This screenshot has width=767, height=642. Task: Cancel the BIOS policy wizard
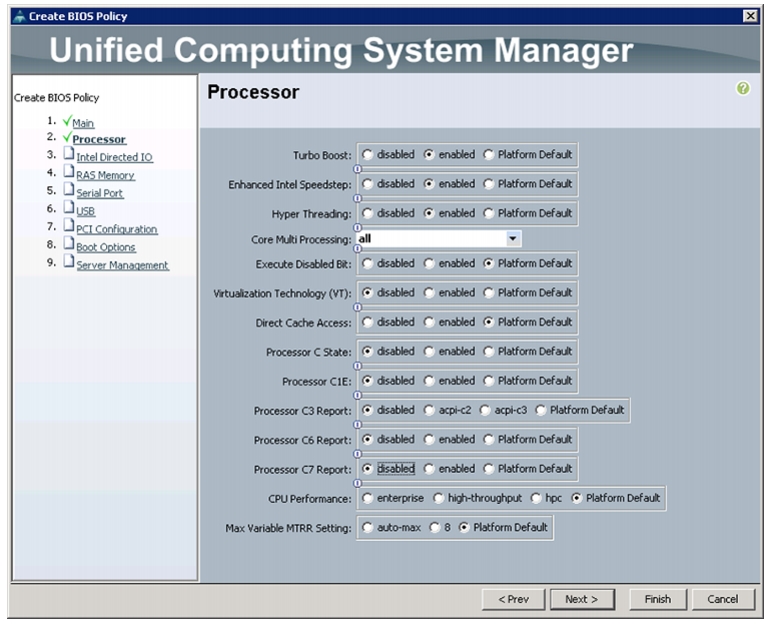[723, 599]
